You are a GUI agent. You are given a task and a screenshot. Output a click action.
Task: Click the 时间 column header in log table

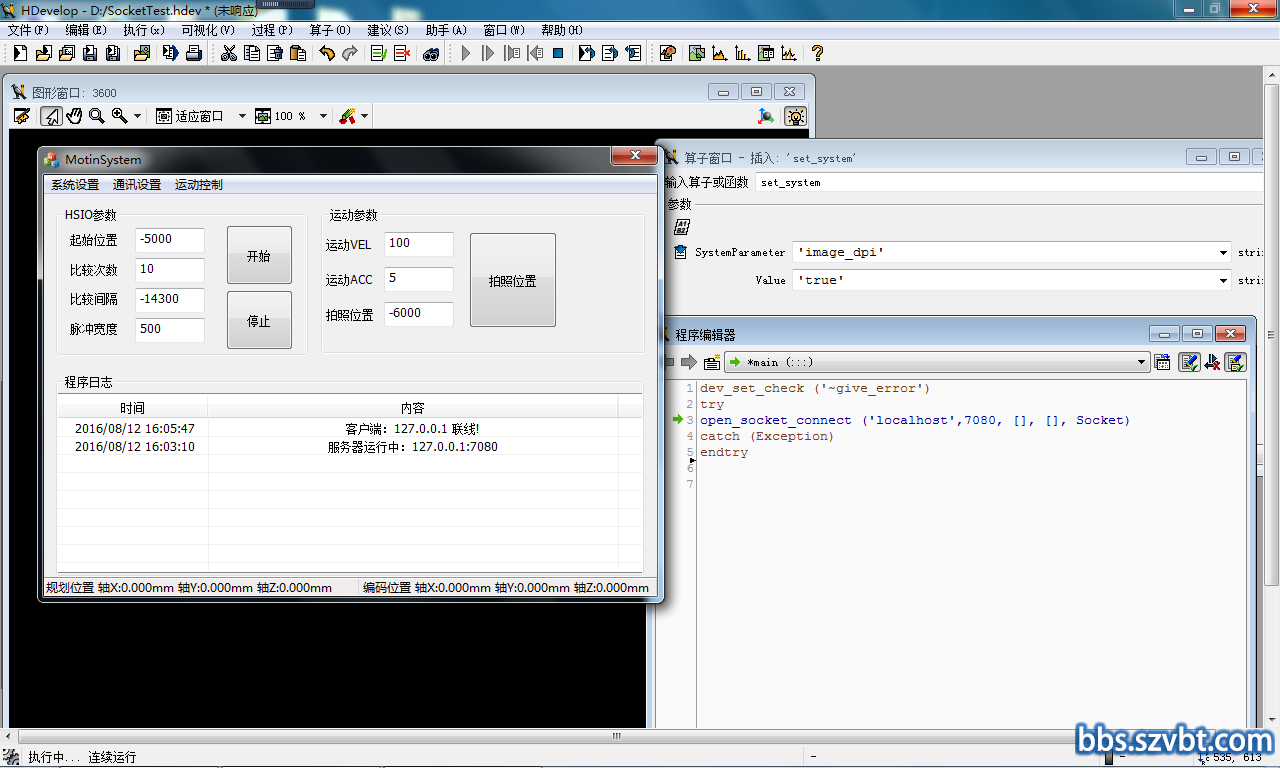pos(132,407)
